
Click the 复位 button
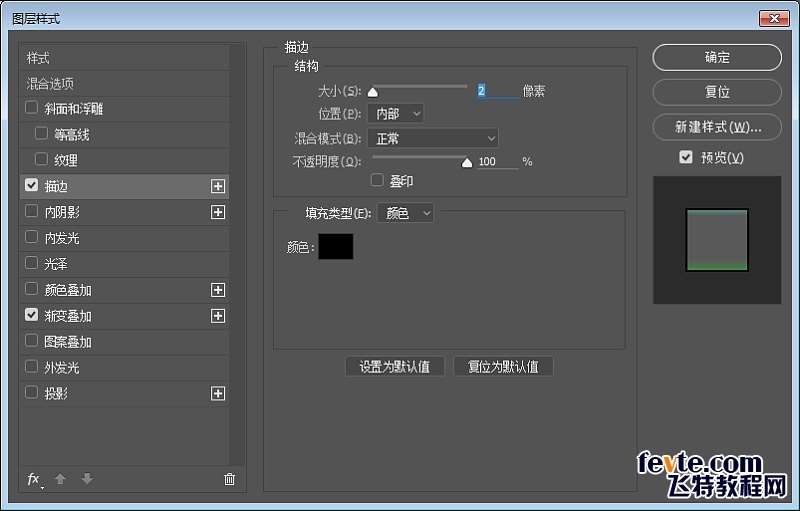click(x=717, y=92)
